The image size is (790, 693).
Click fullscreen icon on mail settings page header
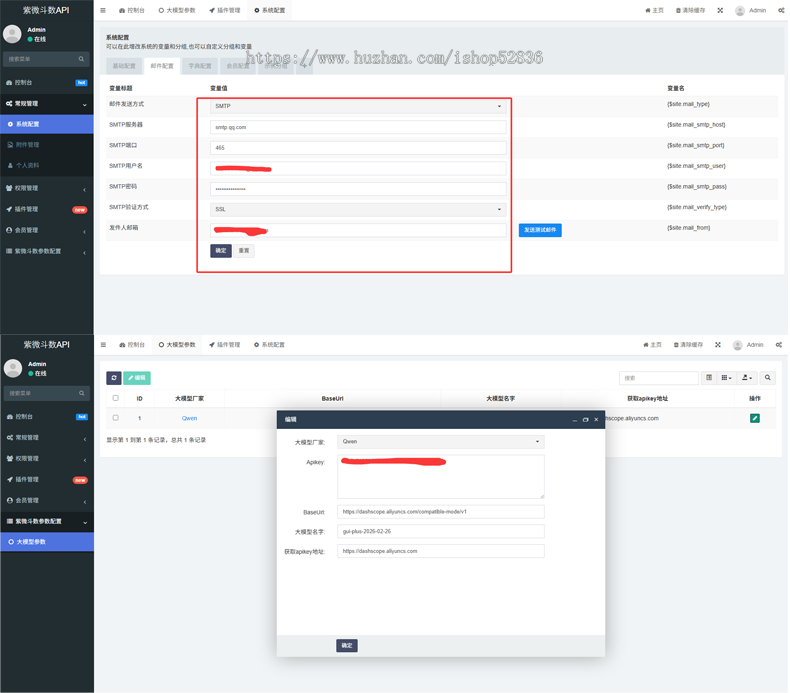pyautogui.click(x=720, y=10)
